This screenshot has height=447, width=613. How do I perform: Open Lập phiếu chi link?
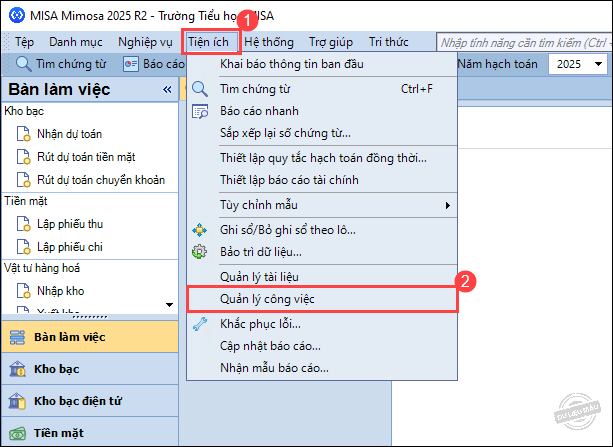coord(70,247)
